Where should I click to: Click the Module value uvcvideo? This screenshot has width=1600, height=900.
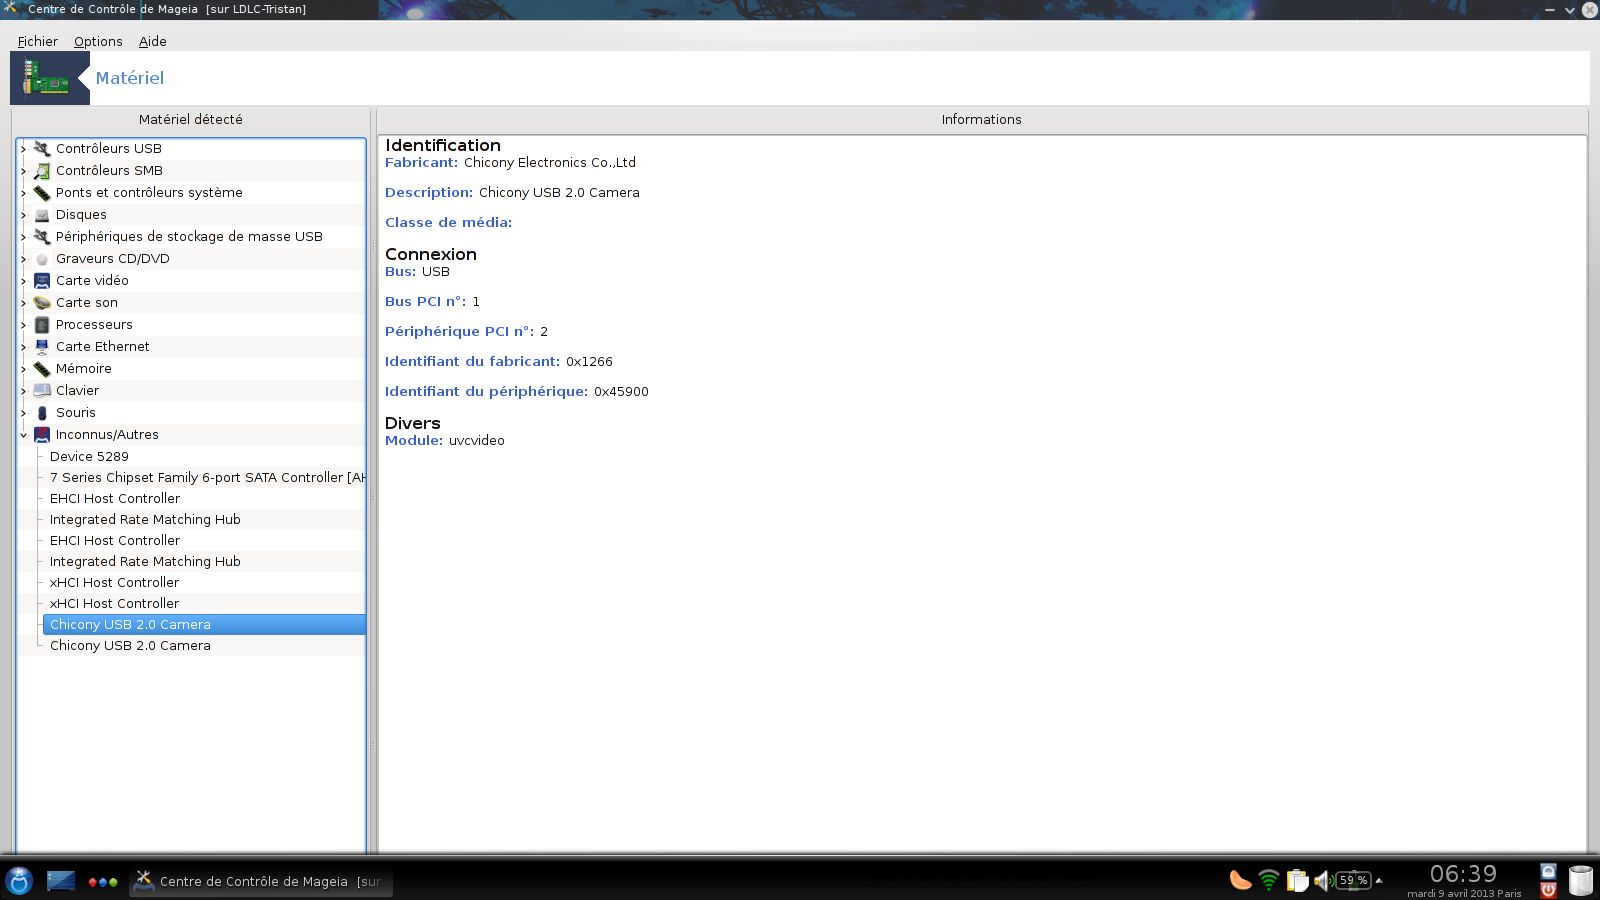(x=477, y=441)
